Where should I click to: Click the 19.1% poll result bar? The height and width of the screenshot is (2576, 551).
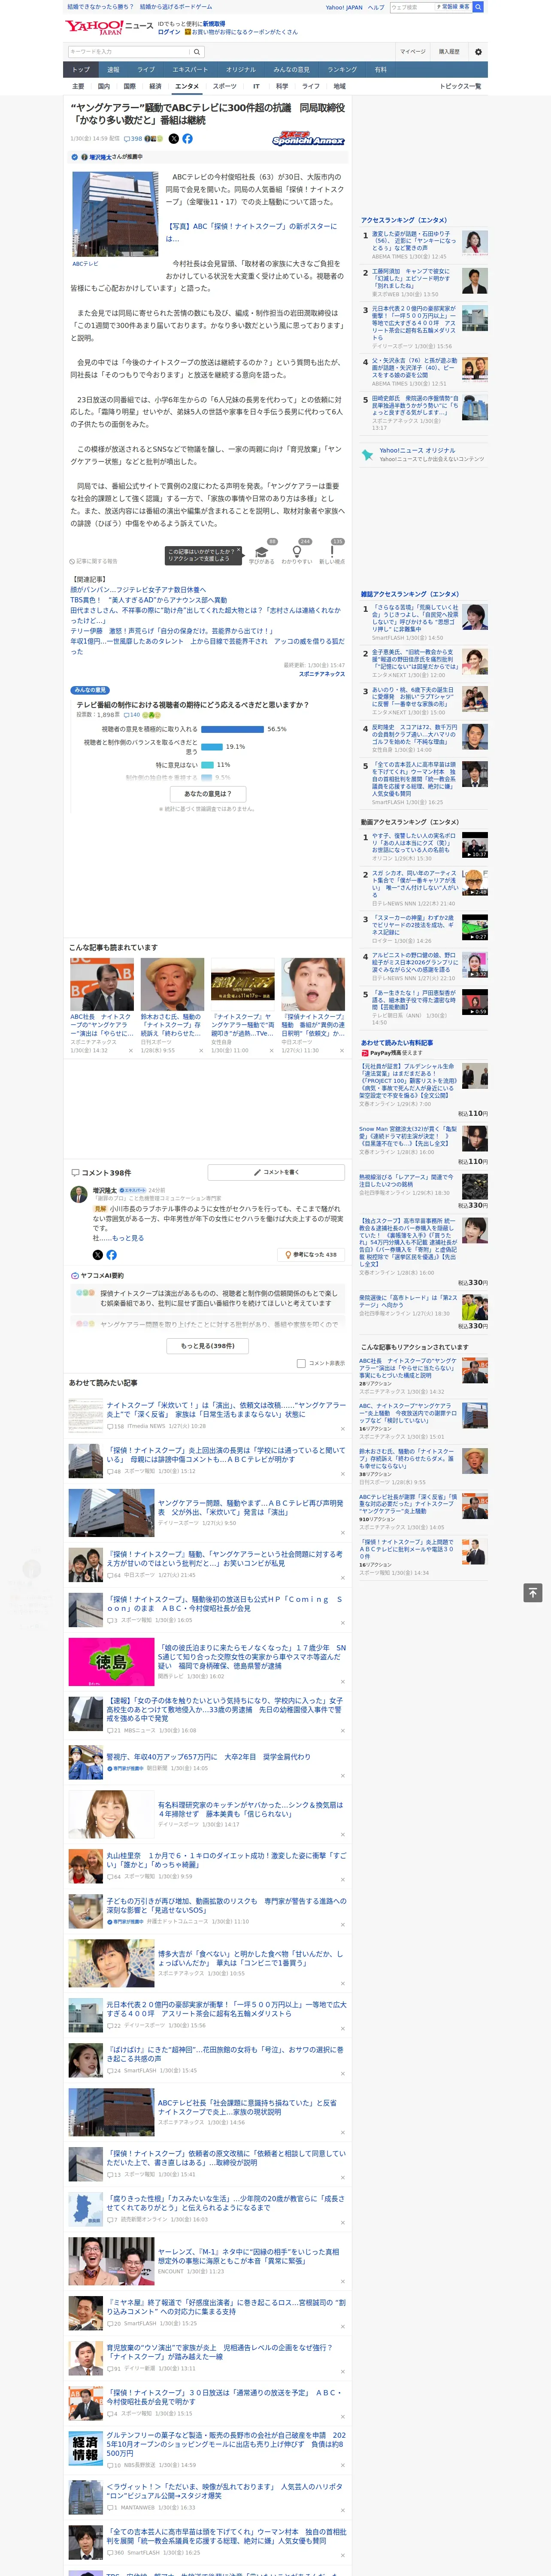[x=212, y=746]
